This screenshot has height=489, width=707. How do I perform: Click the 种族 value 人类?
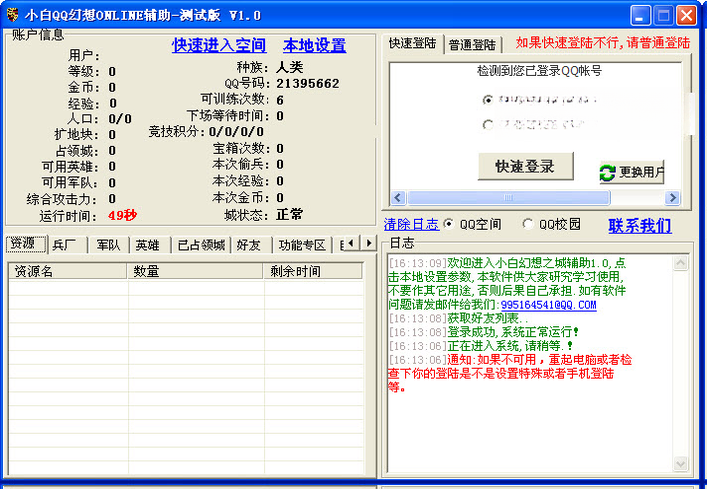click(289, 67)
